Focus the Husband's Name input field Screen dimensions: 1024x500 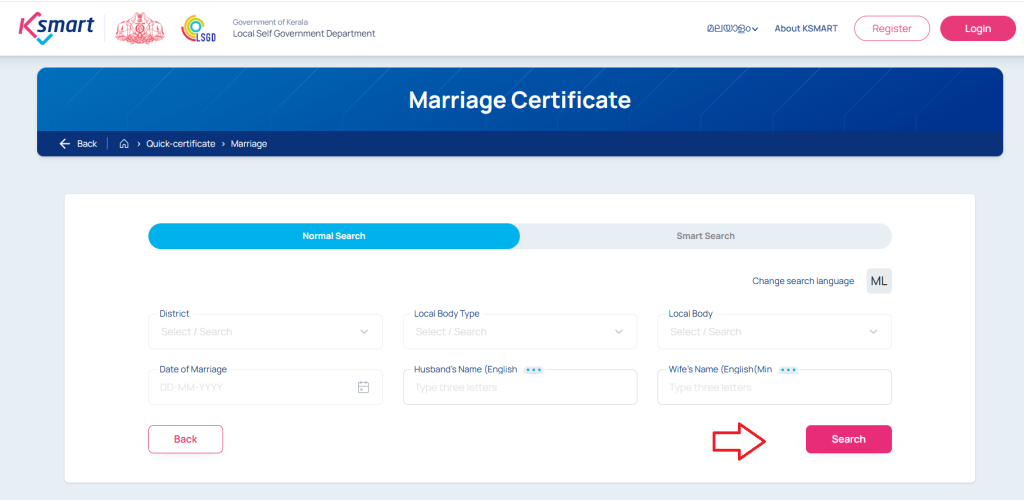(520, 387)
